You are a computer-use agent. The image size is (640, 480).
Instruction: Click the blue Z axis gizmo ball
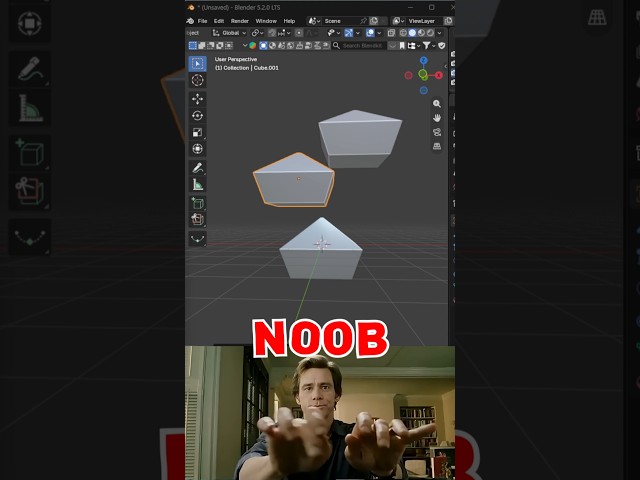(x=424, y=60)
